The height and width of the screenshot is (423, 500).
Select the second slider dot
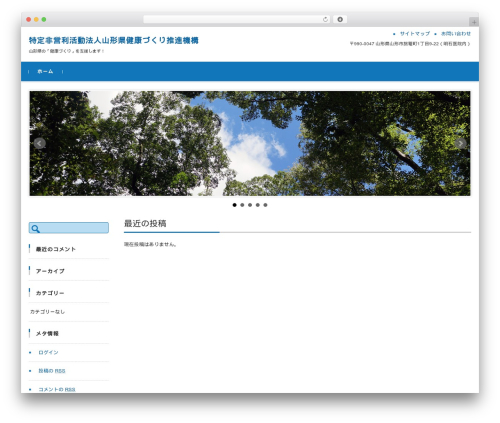242,205
